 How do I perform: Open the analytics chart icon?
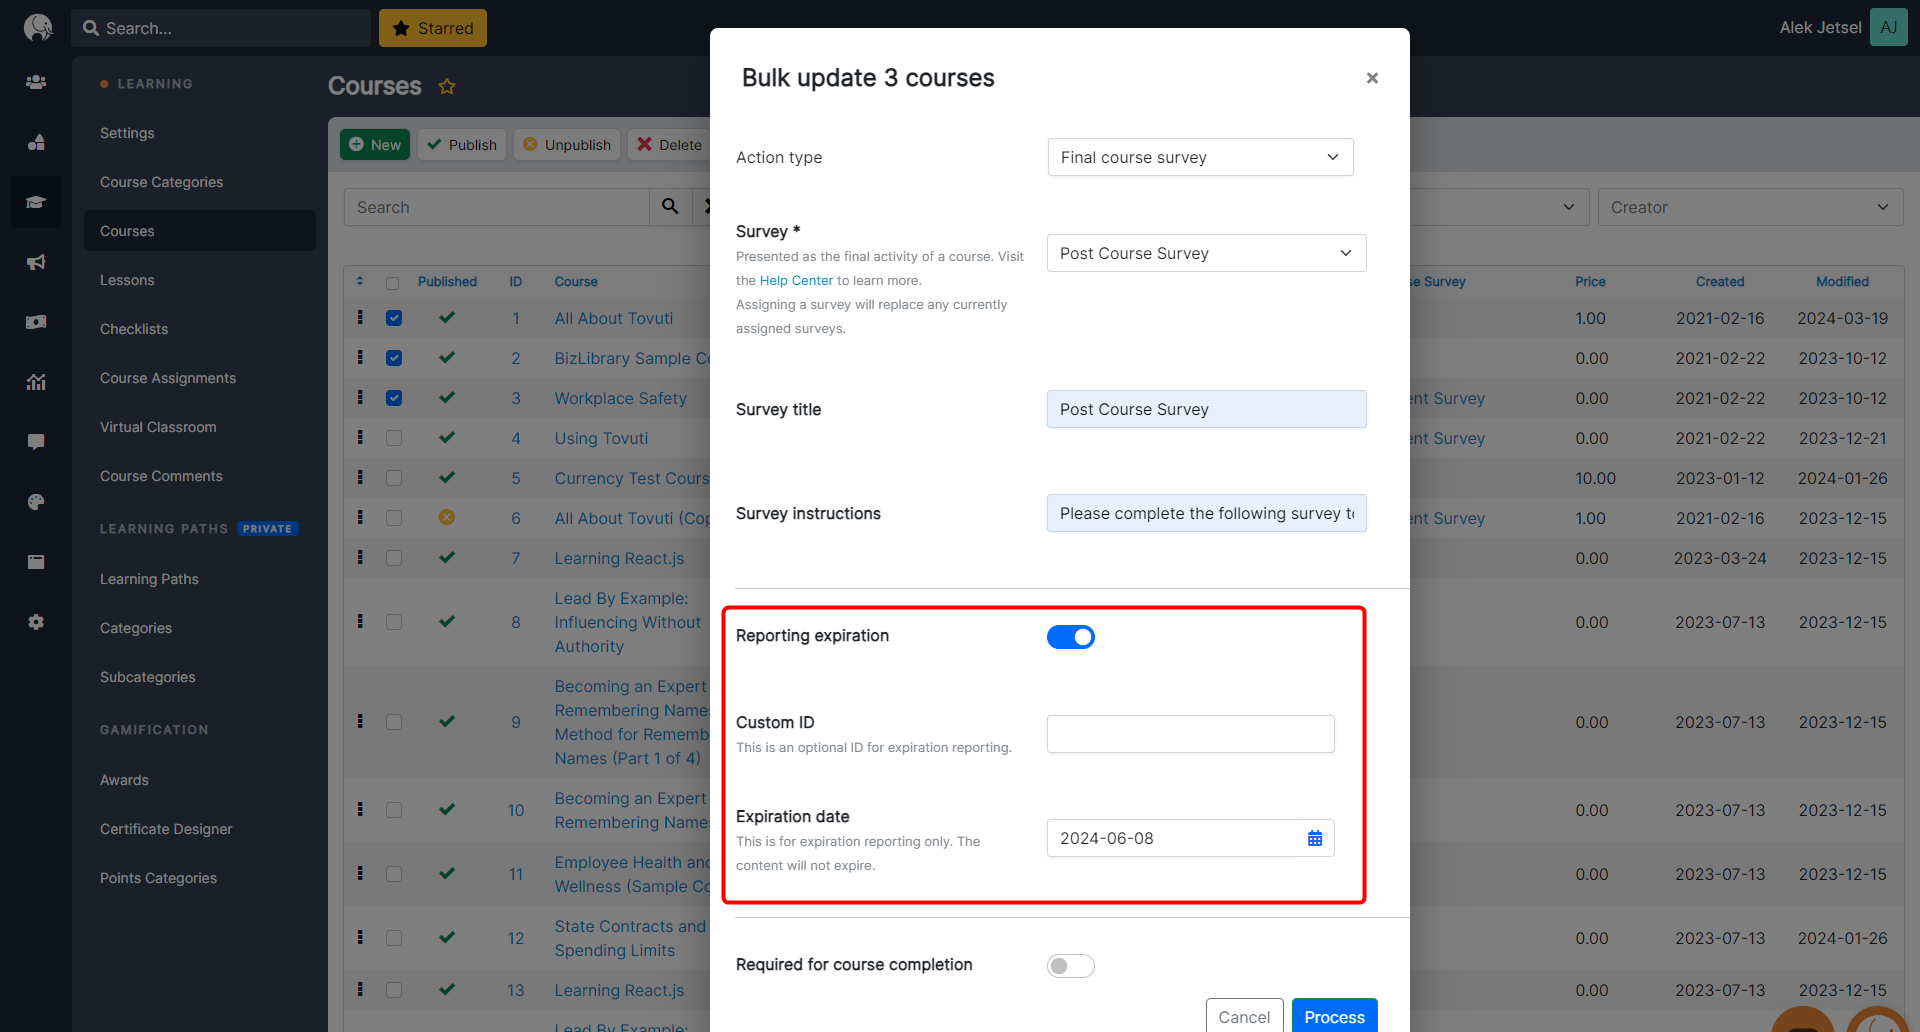36,382
